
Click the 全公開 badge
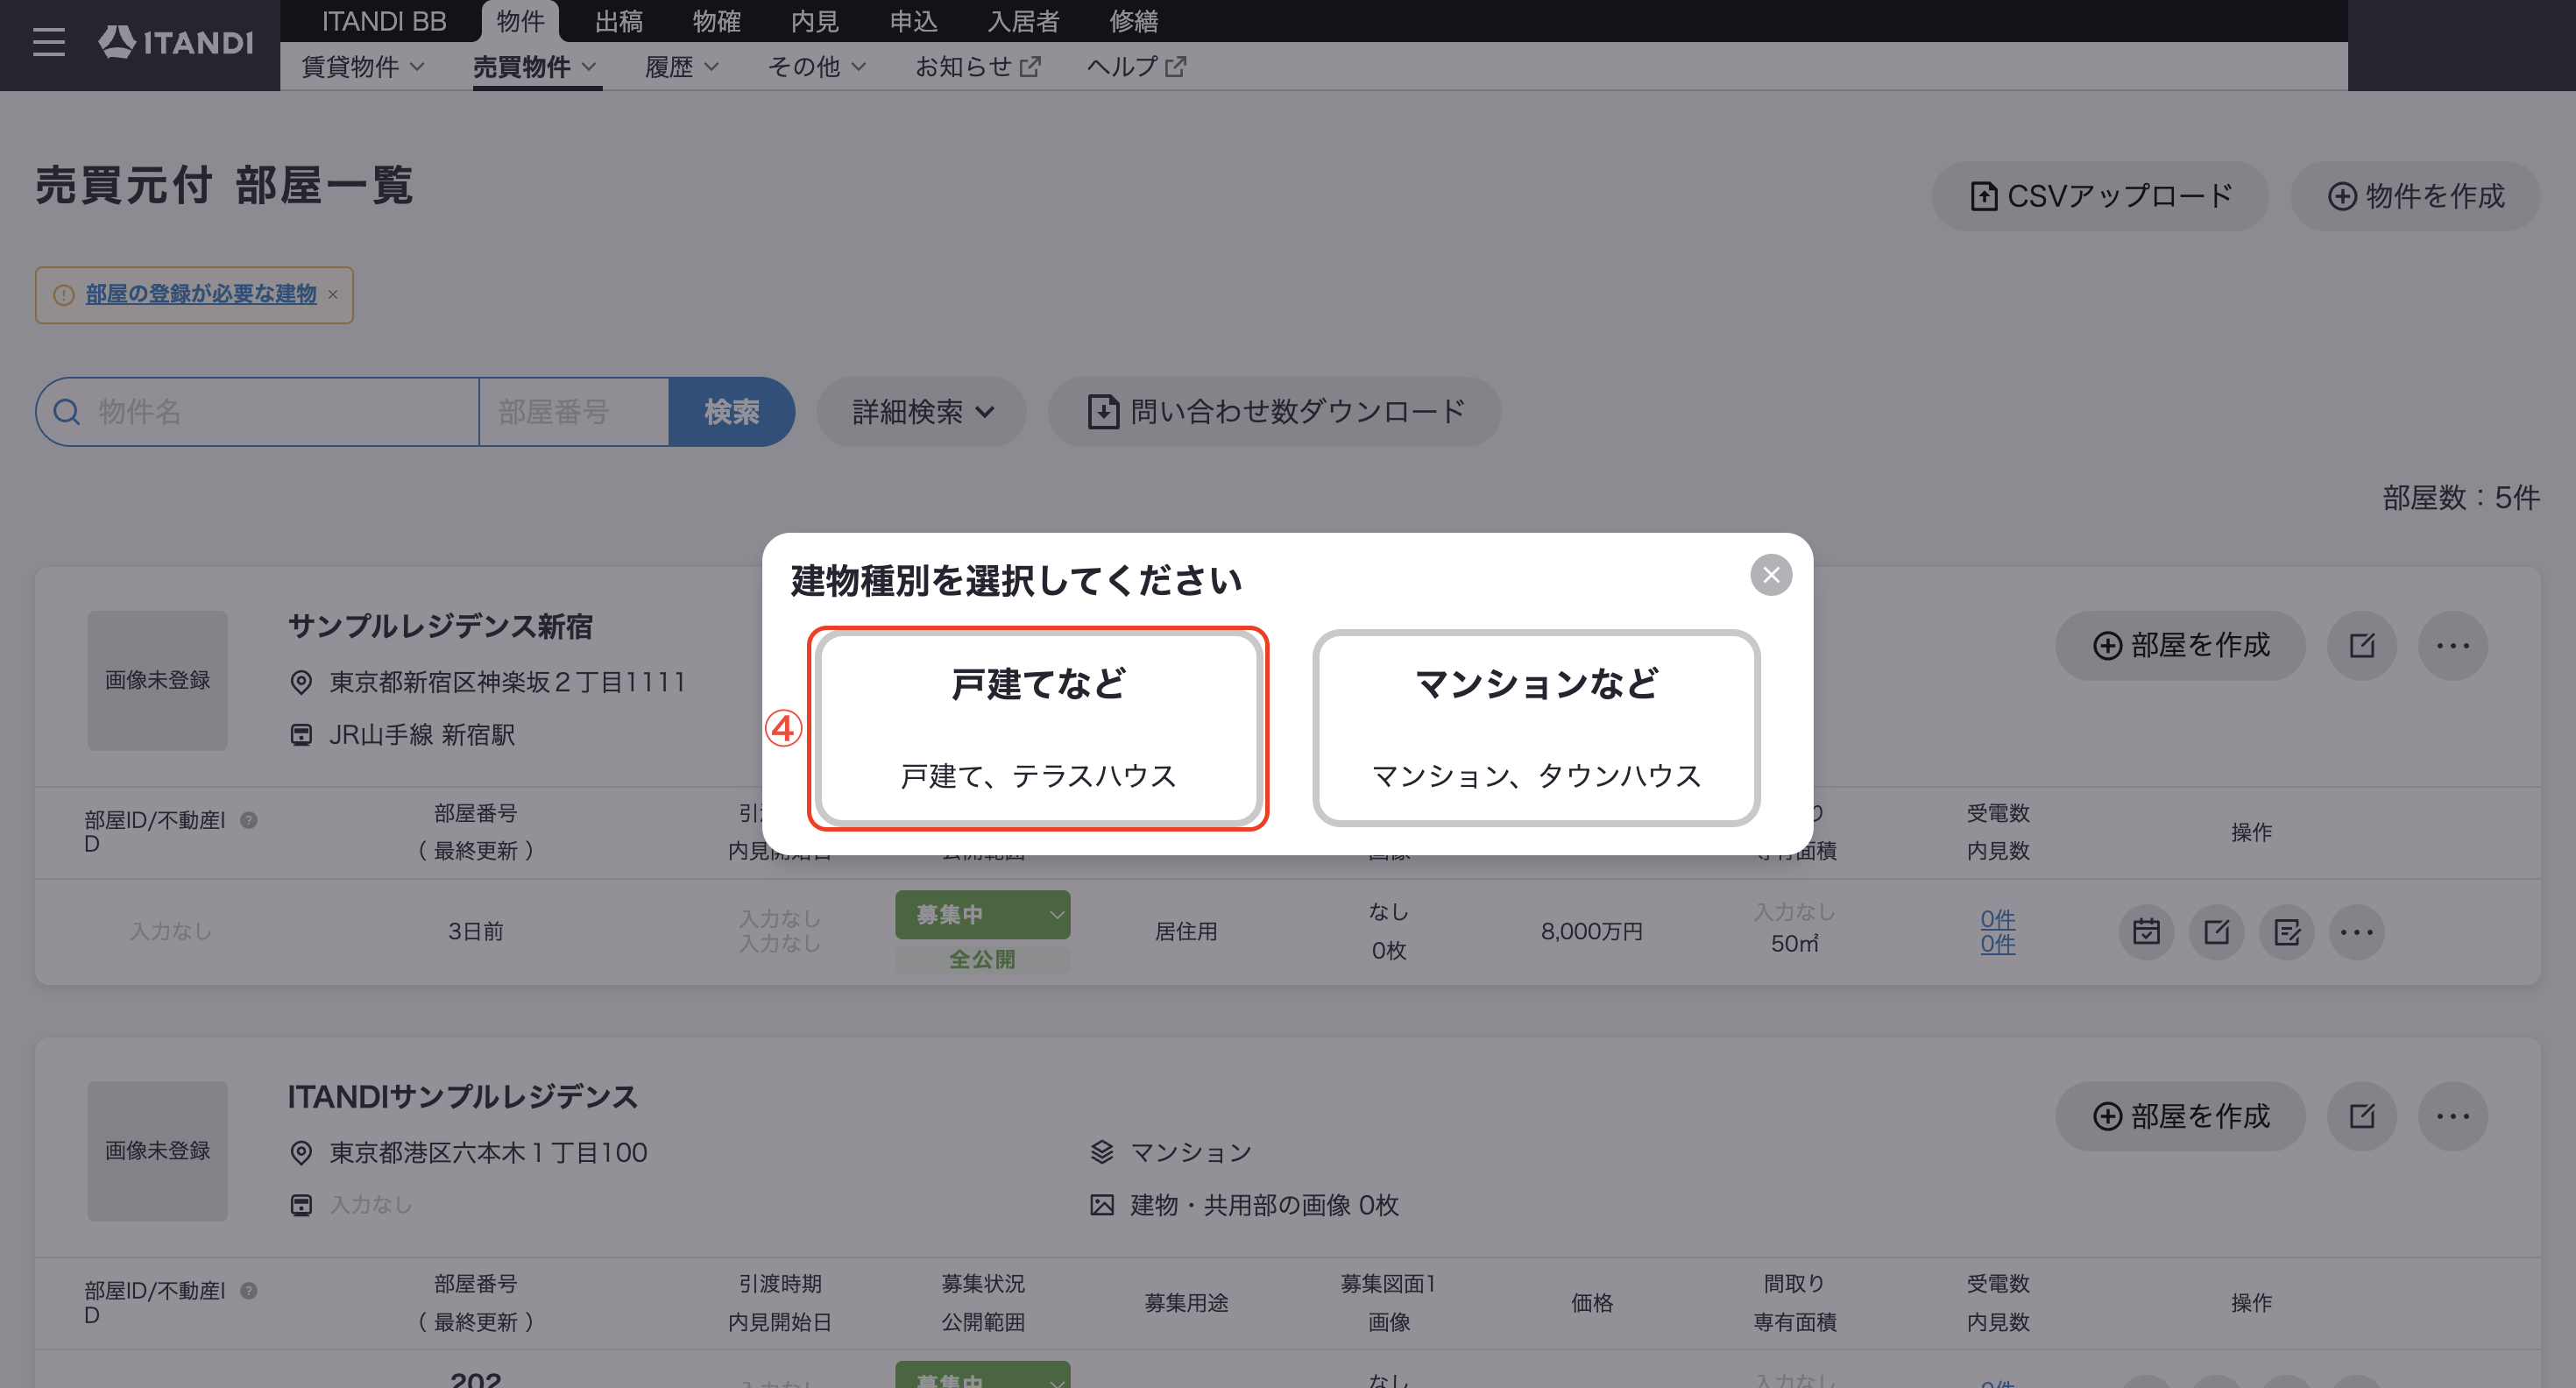point(982,960)
